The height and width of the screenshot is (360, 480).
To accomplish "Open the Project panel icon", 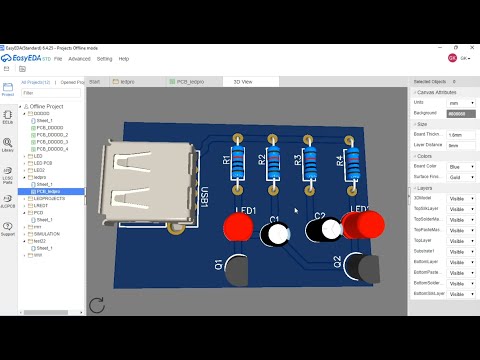I will point(8,89).
